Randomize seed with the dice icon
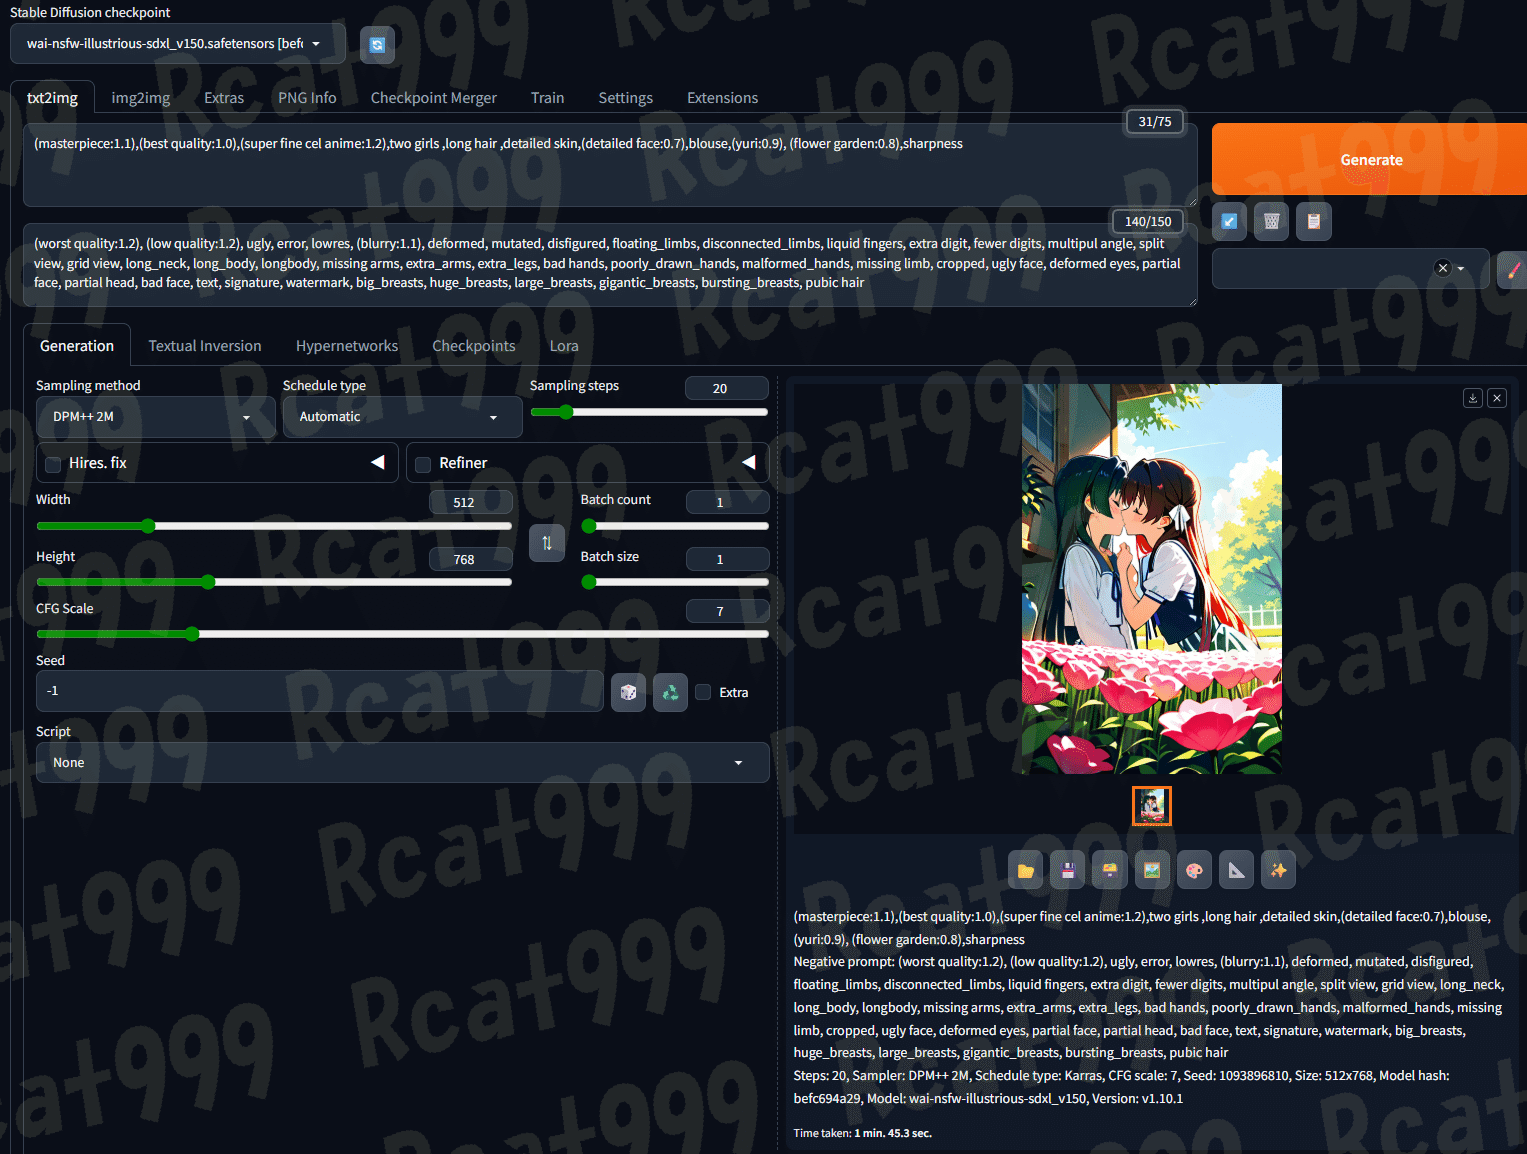The height and width of the screenshot is (1154, 1527). [629, 692]
